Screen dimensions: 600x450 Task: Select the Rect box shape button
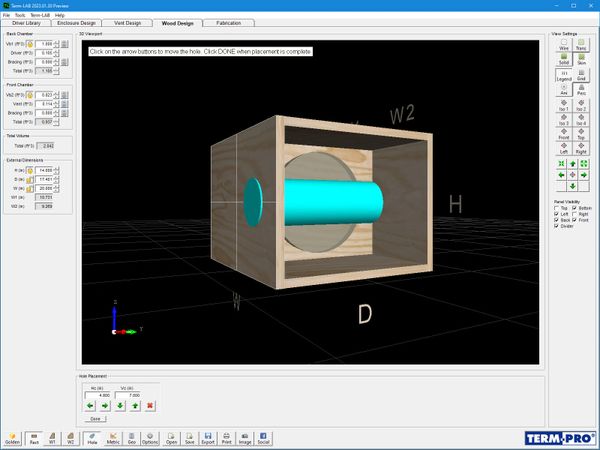[34, 439]
